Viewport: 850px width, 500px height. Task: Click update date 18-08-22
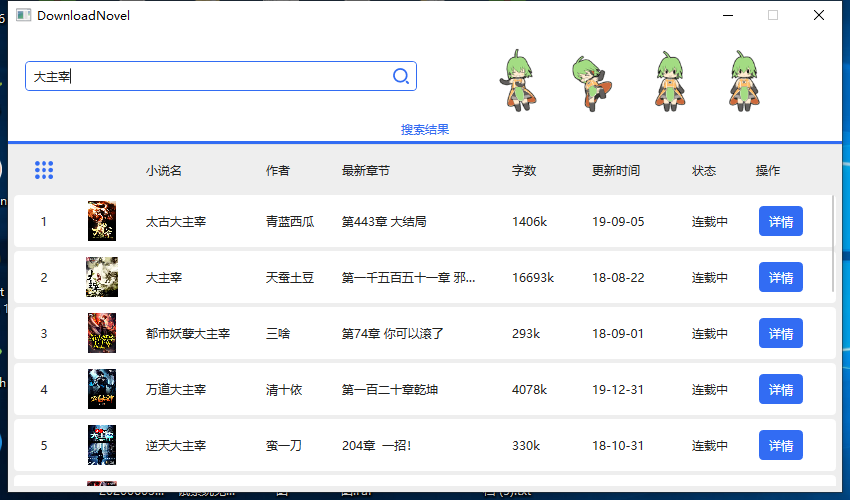[x=618, y=278]
